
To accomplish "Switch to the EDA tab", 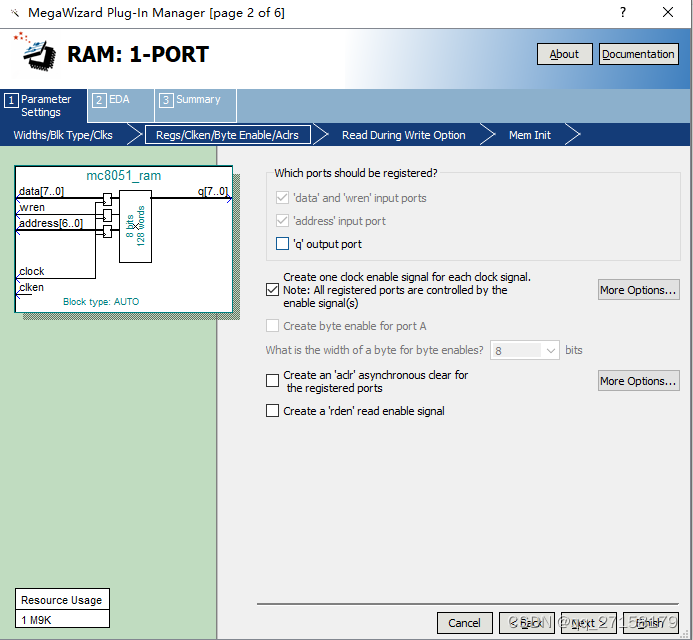I will pos(120,106).
